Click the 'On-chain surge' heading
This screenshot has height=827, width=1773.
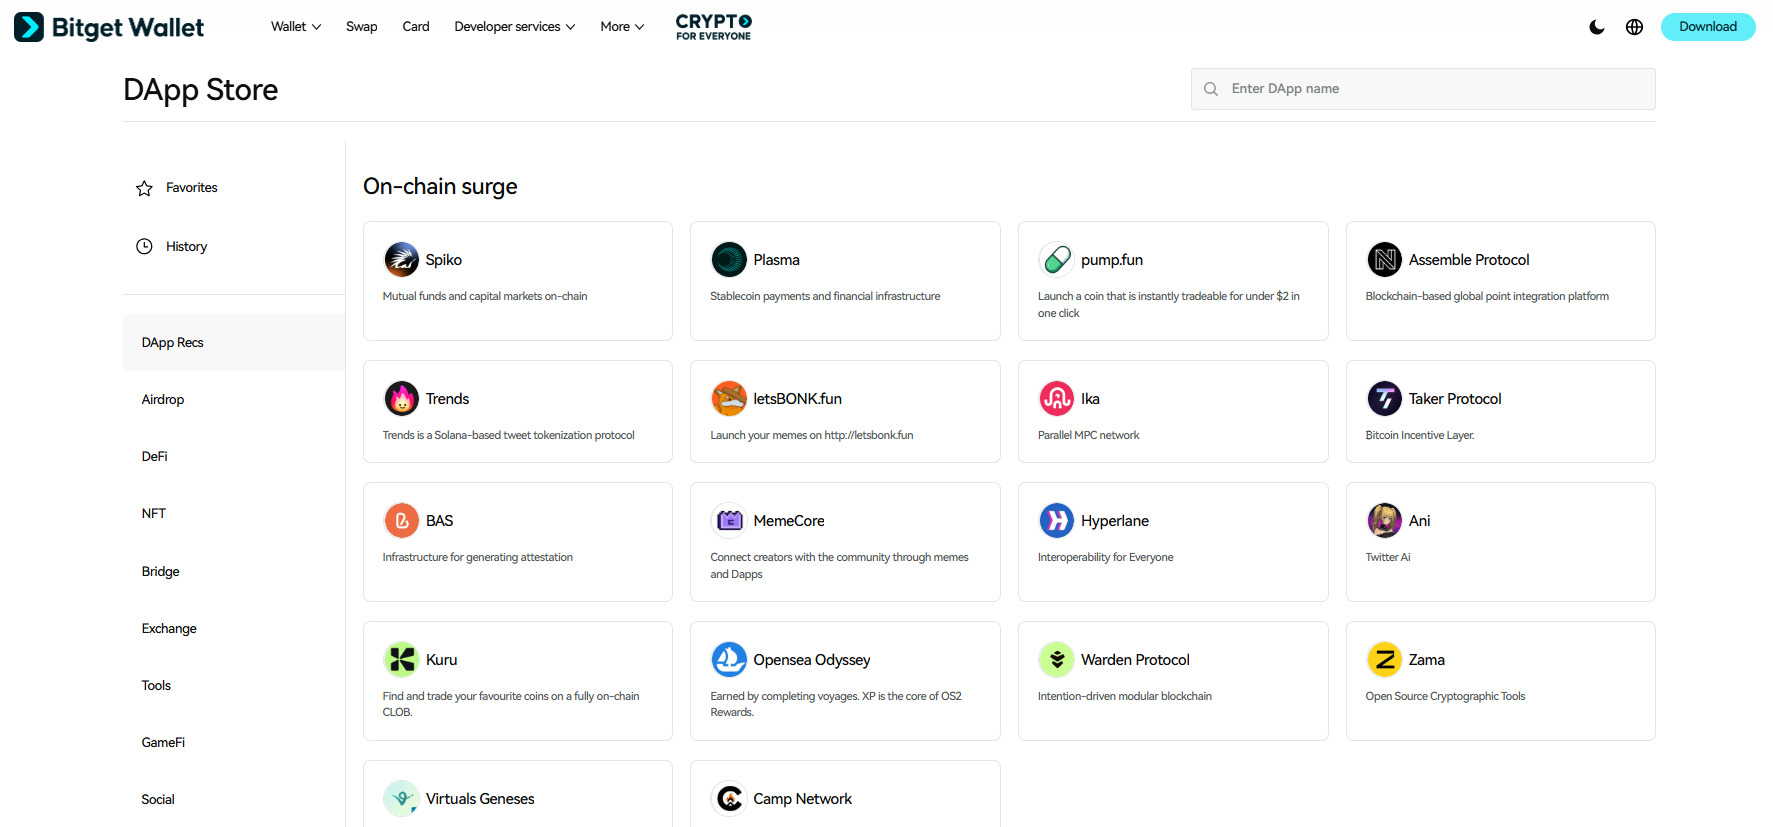coord(440,187)
